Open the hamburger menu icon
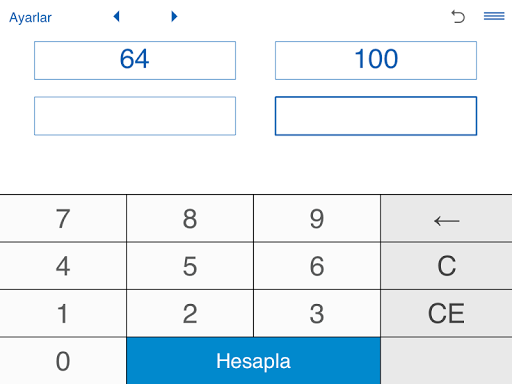This screenshot has height=384, width=512. [494, 16]
